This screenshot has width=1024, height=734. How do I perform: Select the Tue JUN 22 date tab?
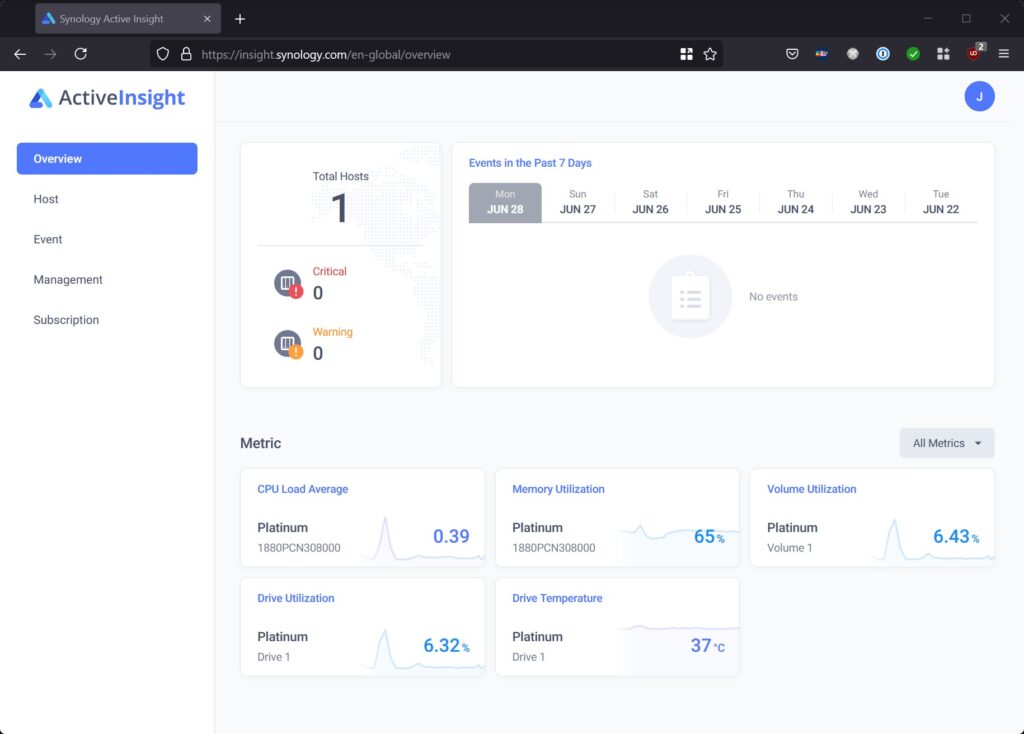[x=940, y=202]
